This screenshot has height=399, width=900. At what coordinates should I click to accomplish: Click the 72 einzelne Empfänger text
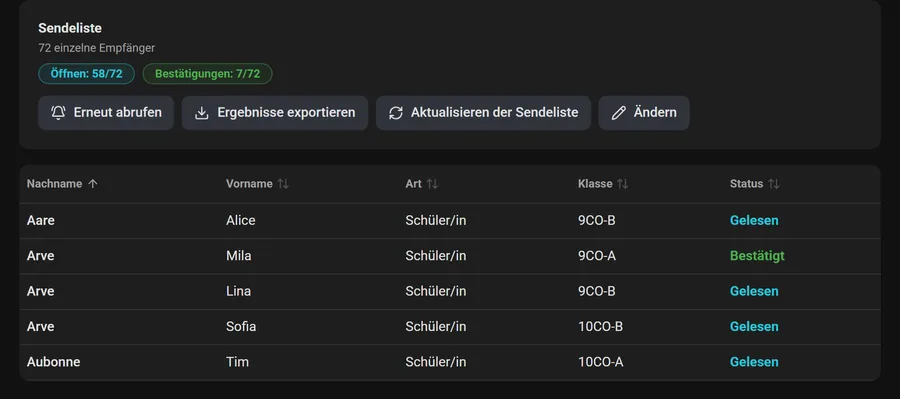96,48
